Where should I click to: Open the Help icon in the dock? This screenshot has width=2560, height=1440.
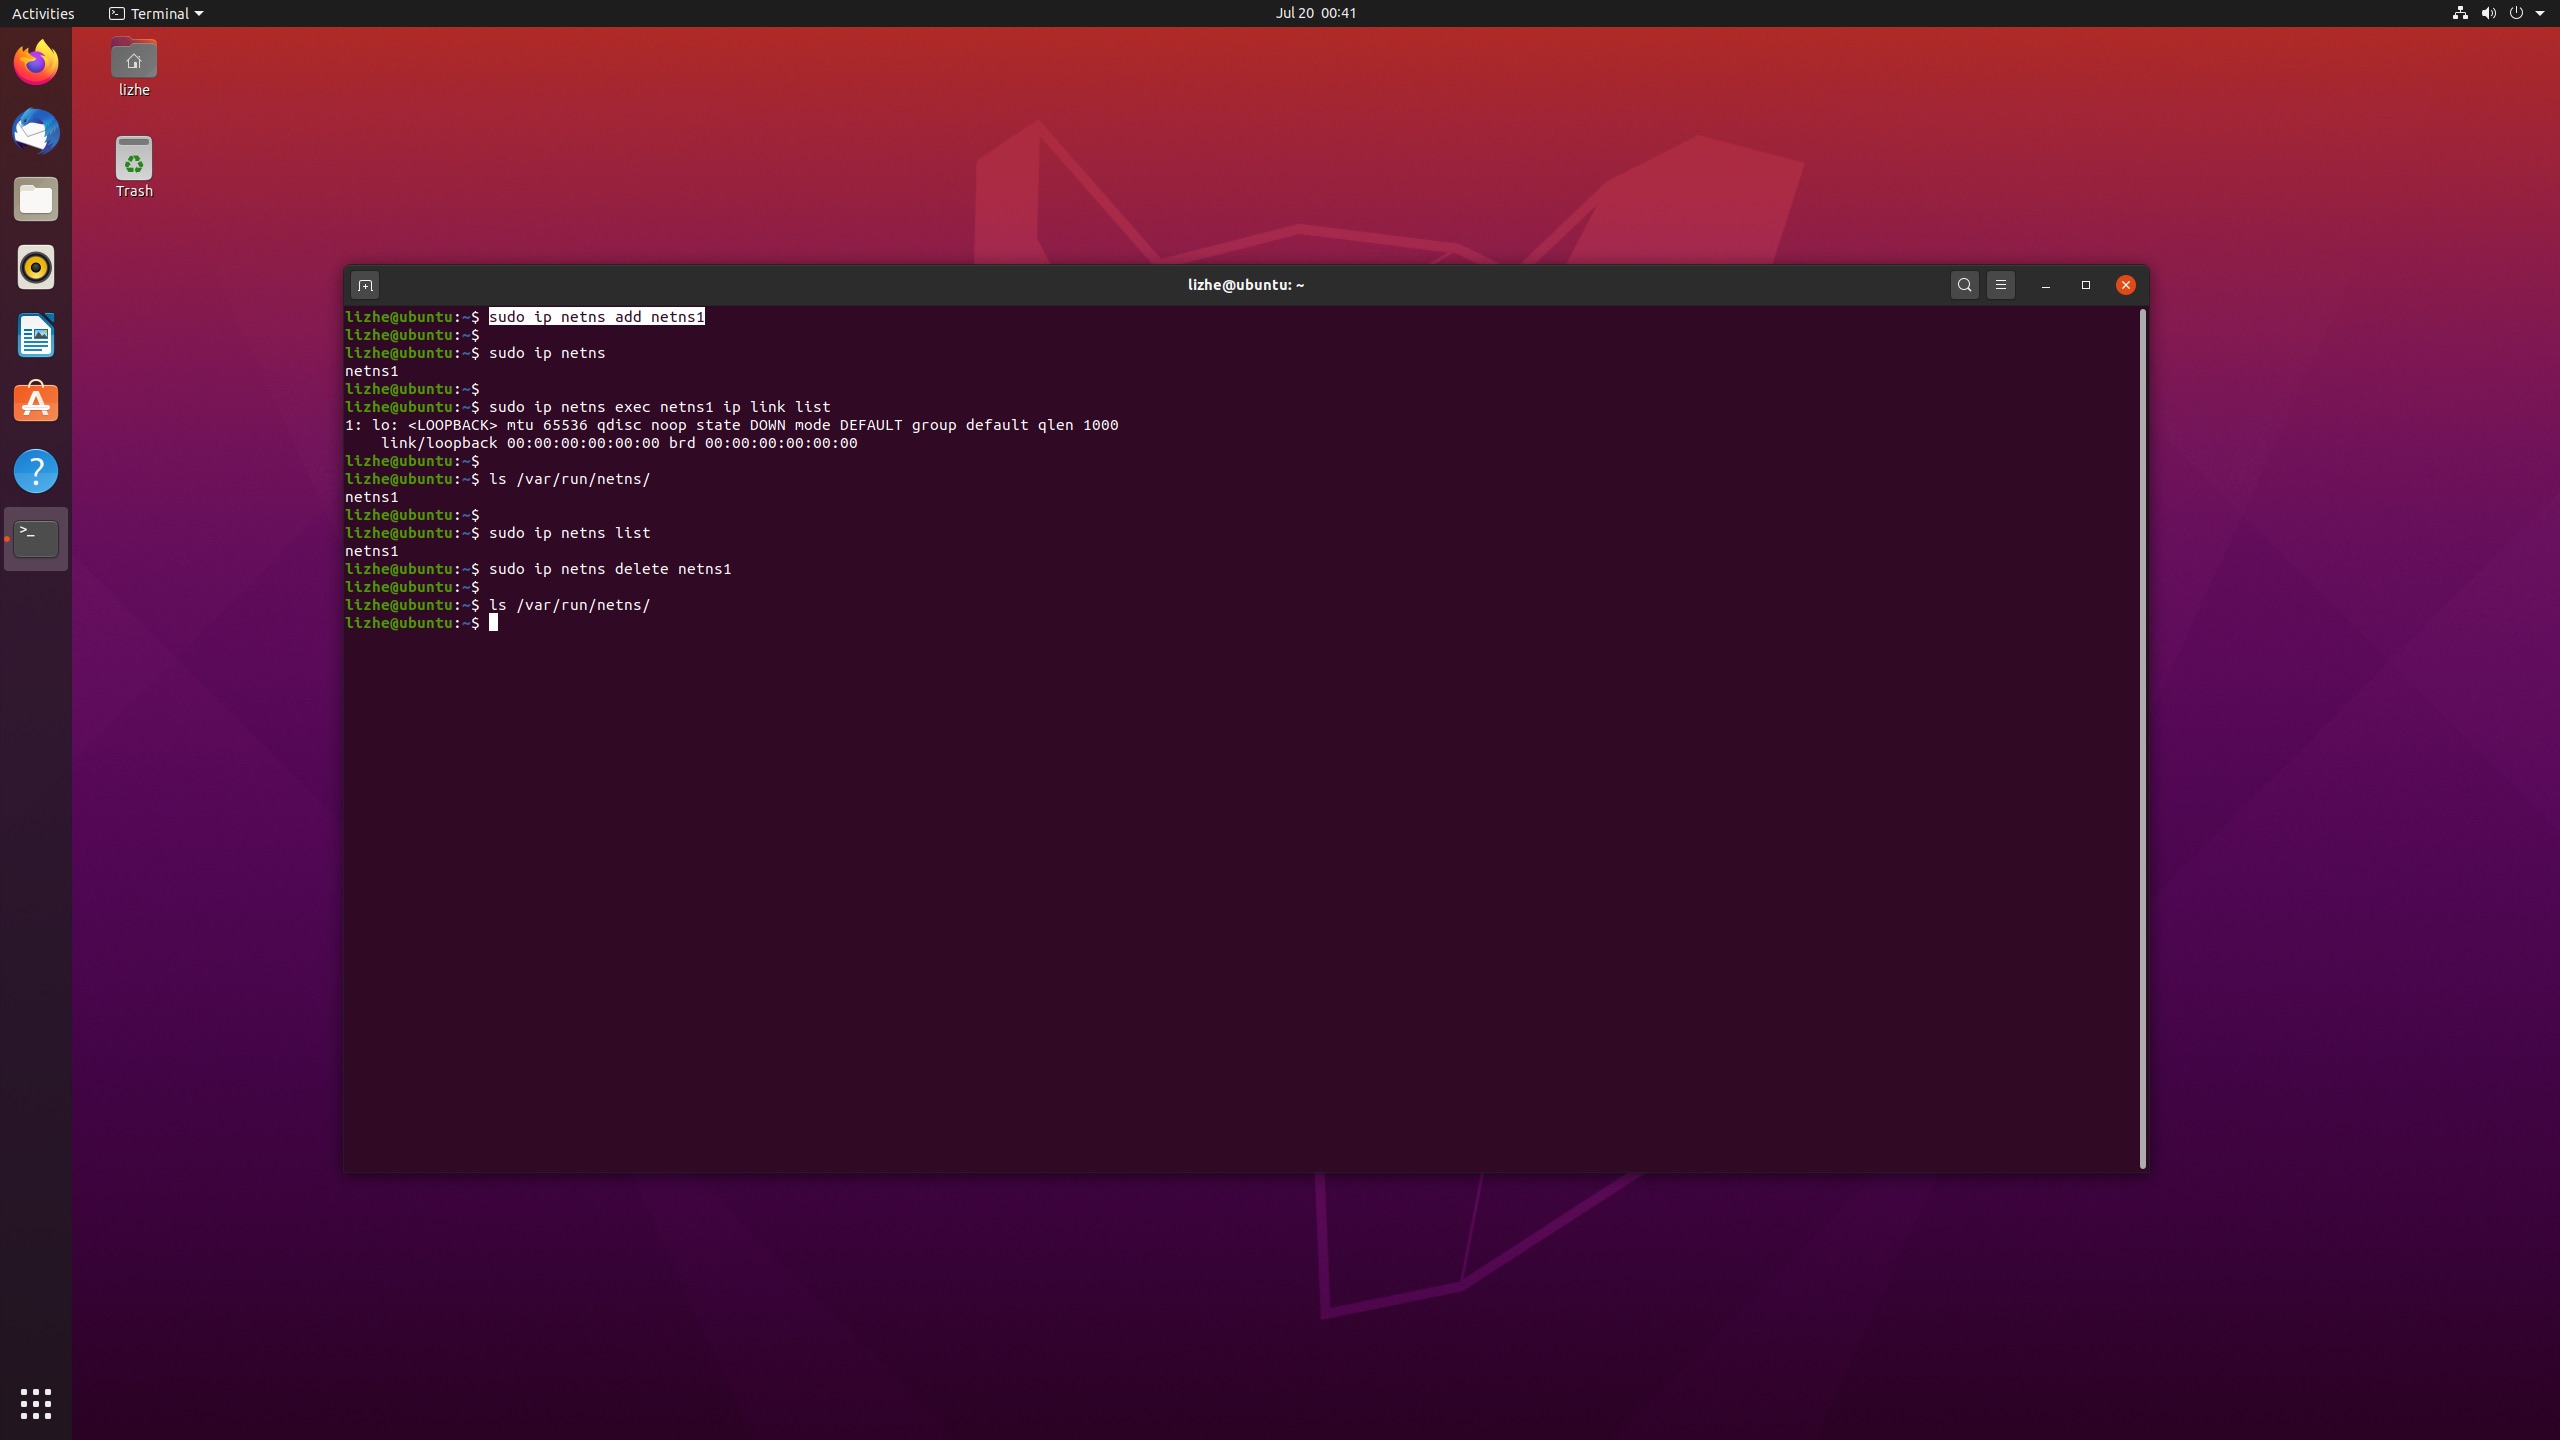[x=36, y=471]
